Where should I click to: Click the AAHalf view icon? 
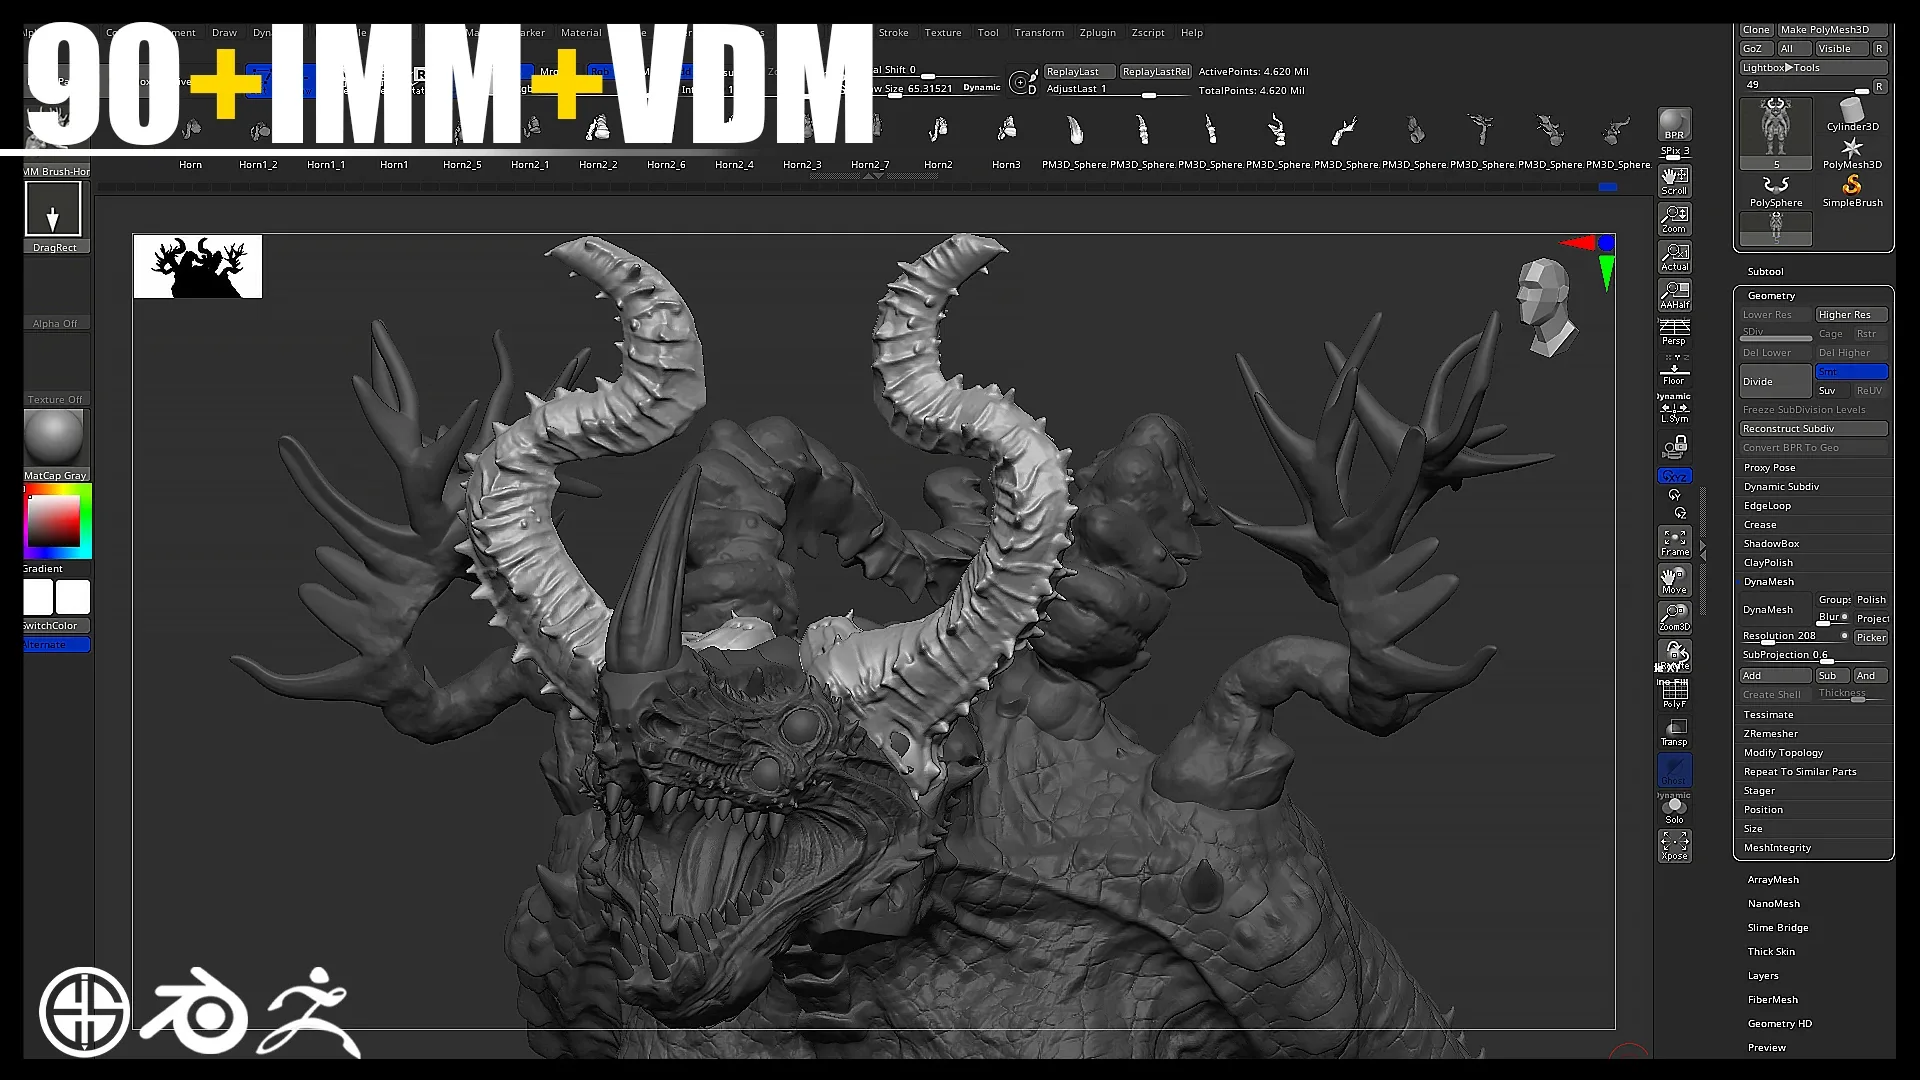pos(1674,295)
